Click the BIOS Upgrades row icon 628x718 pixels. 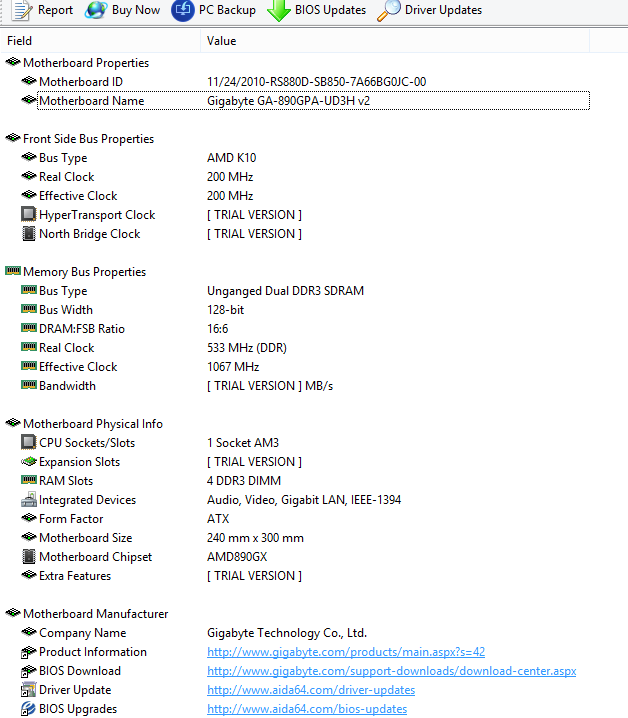click(x=28, y=708)
